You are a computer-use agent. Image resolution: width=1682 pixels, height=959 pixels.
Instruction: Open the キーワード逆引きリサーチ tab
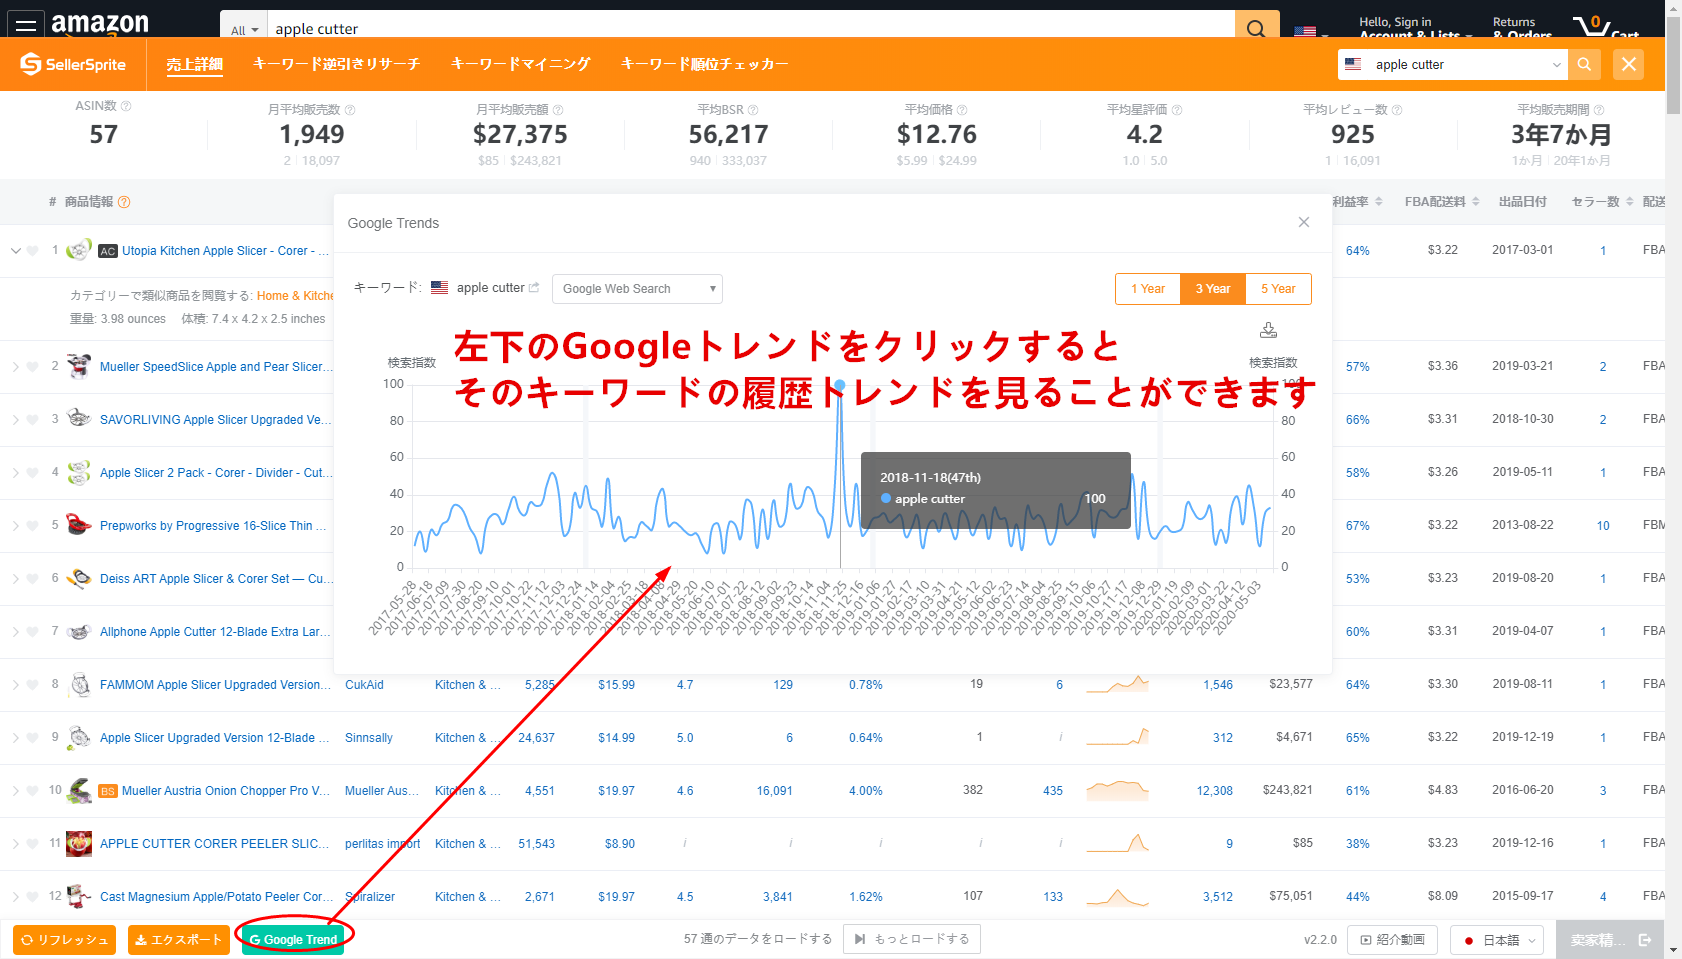tap(336, 65)
